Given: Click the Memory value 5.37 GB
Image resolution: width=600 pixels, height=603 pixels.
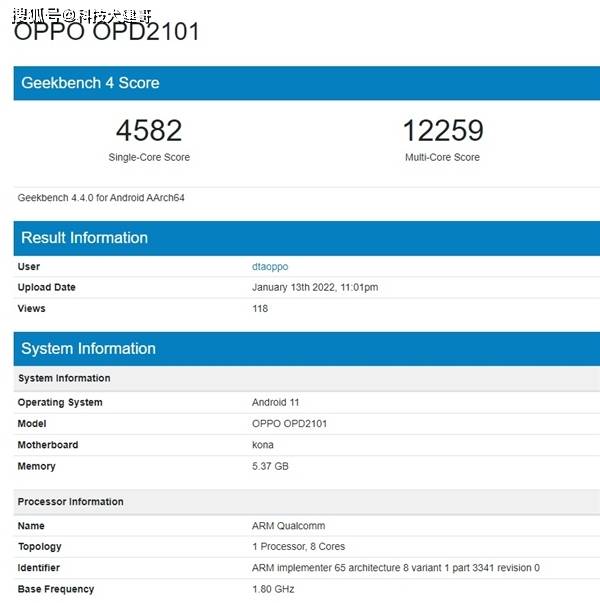Looking at the screenshot, I should point(270,466).
